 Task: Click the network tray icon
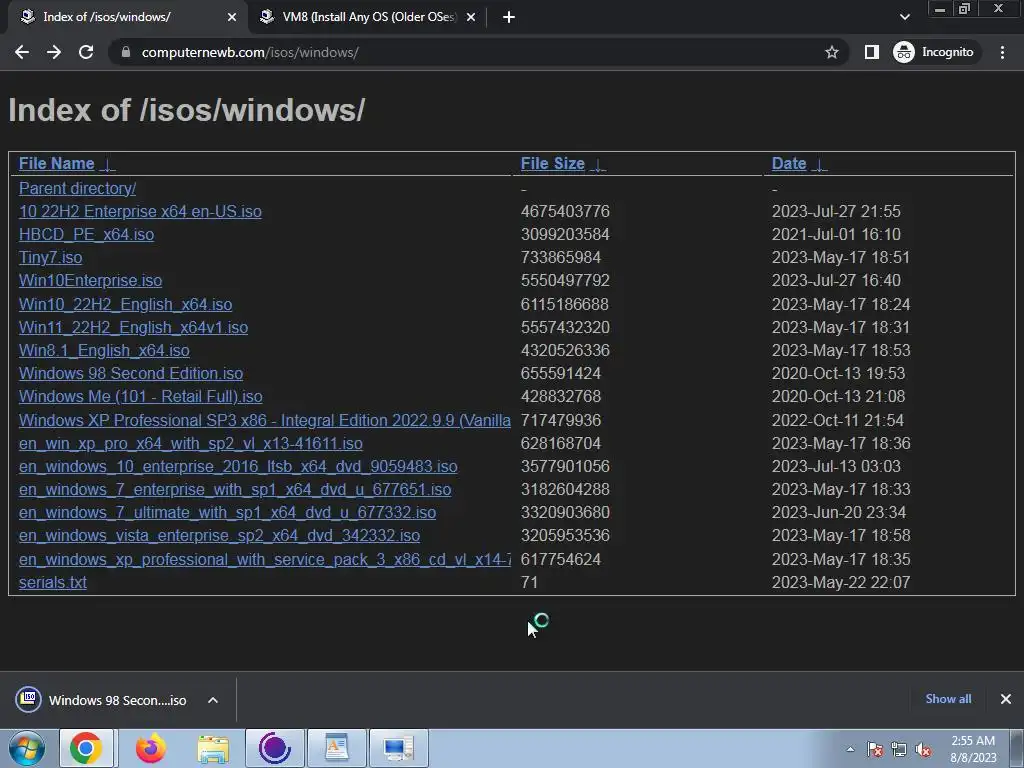pos(899,750)
